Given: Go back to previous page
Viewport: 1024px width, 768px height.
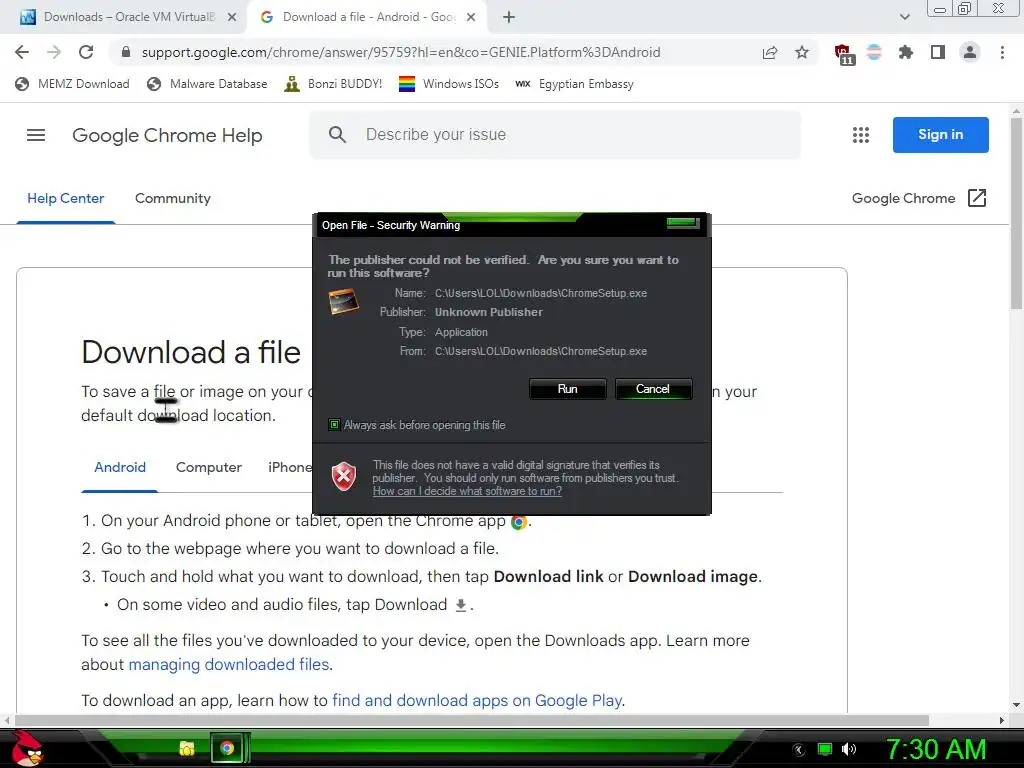Looking at the screenshot, I should pyautogui.click(x=22, y=52).
